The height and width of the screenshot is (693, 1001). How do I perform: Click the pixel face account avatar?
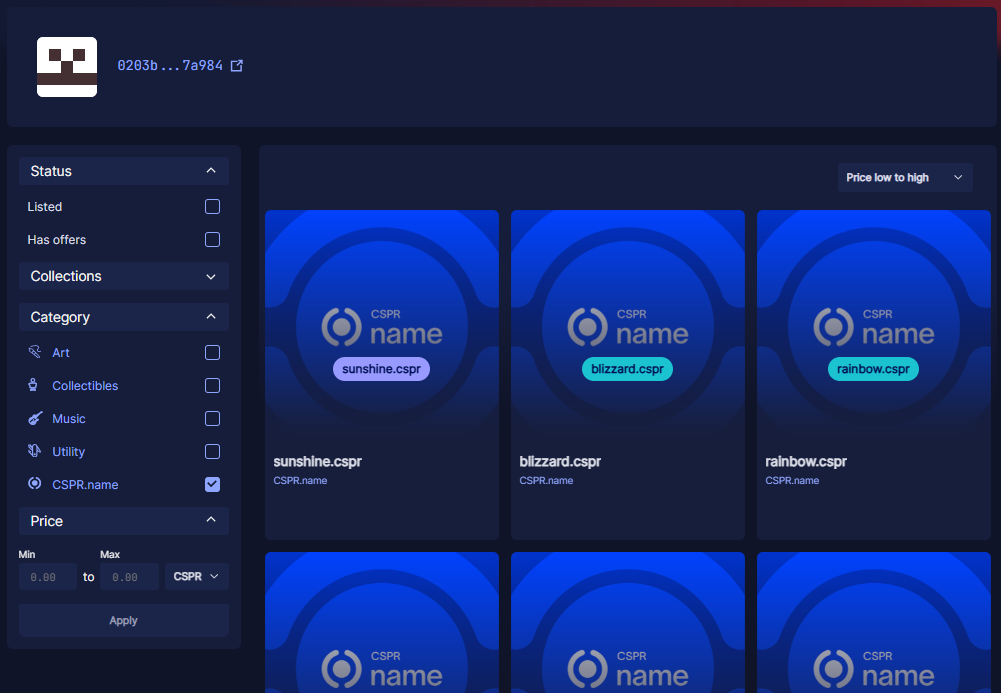click(67, 67)
